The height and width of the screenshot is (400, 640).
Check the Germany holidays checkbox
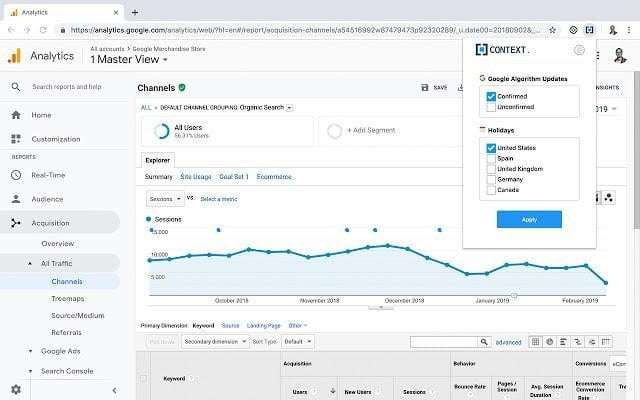click(491, 180)
